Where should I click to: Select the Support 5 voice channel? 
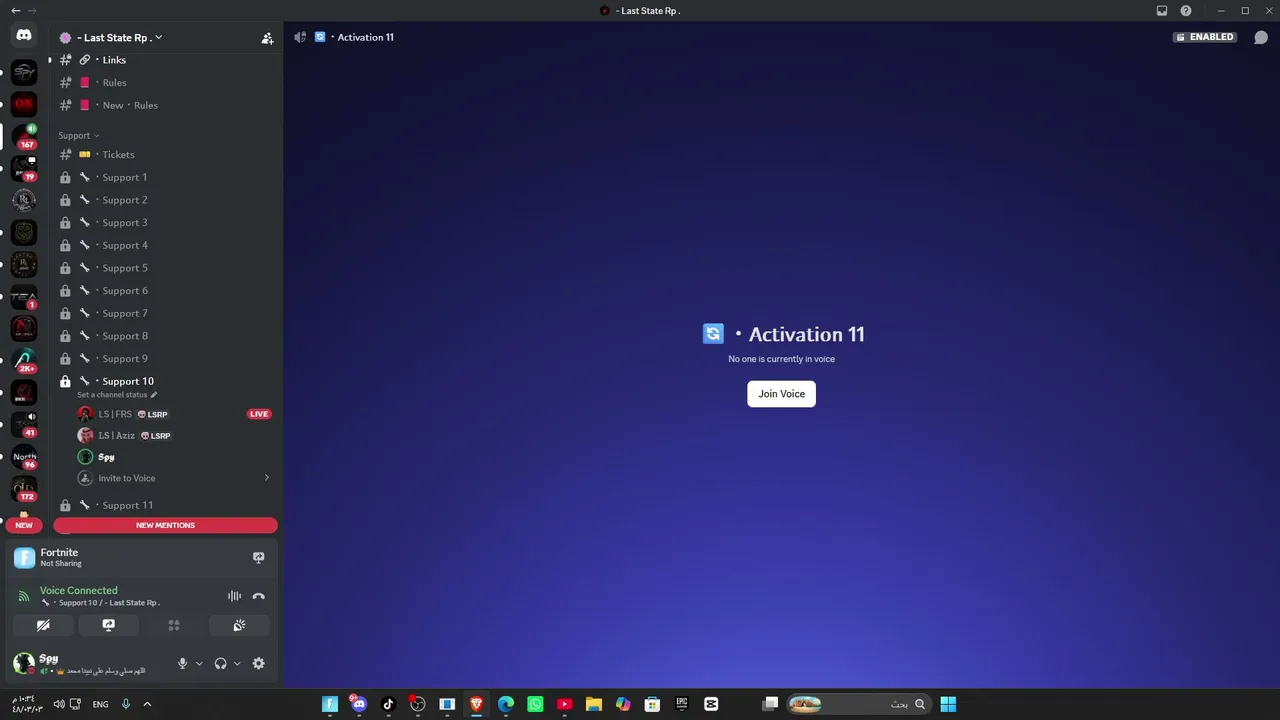(x=165, y=268)
